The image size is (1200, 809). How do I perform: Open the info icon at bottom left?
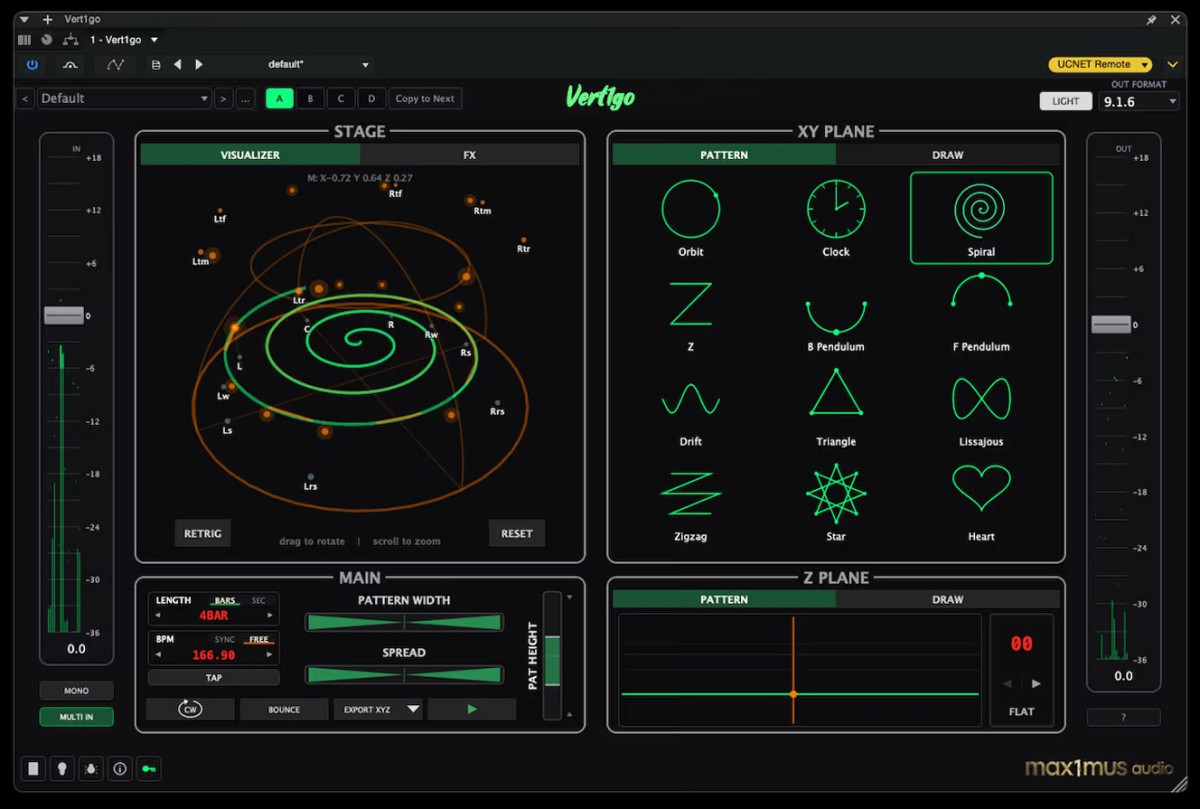click(x=120, y=769)
